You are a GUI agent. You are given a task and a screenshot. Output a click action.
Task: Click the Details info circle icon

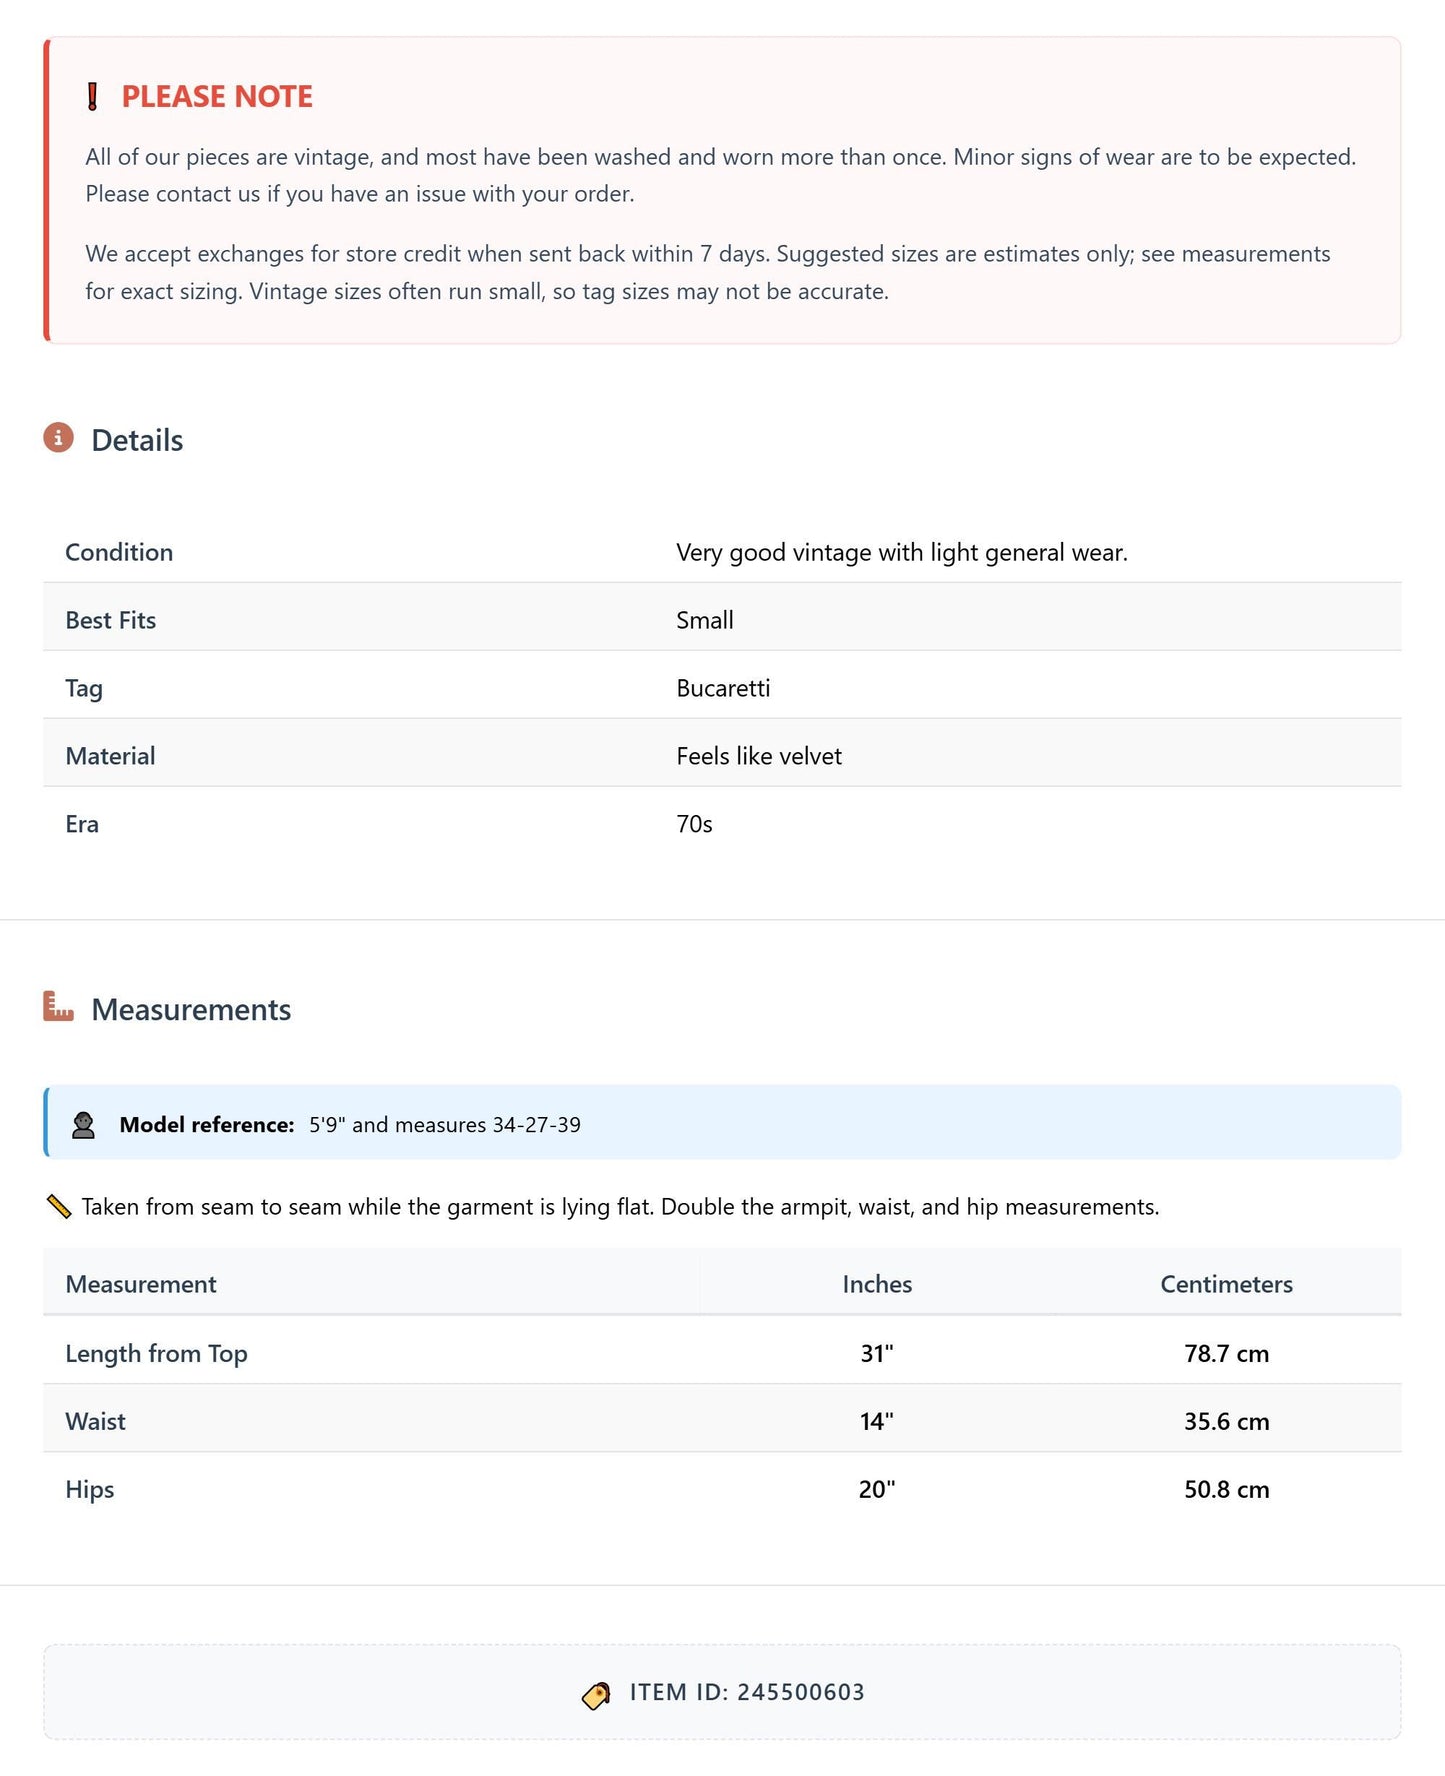pyautogui.click(x=59, y=438)
